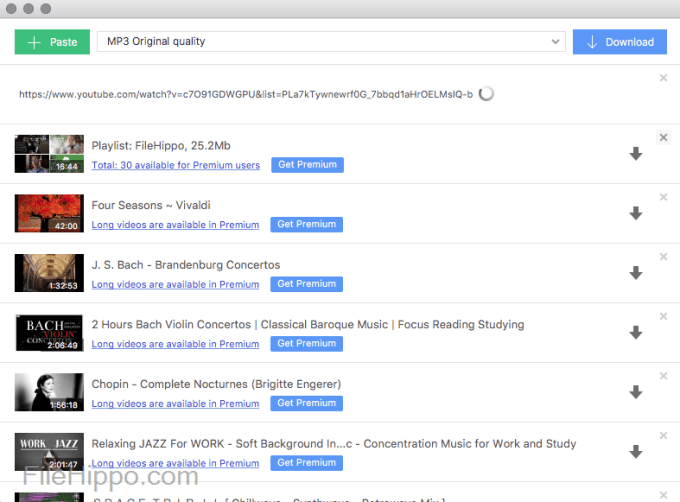Click the window zoom button
Viewport: 680px width, 502px height.
[46, 8]
